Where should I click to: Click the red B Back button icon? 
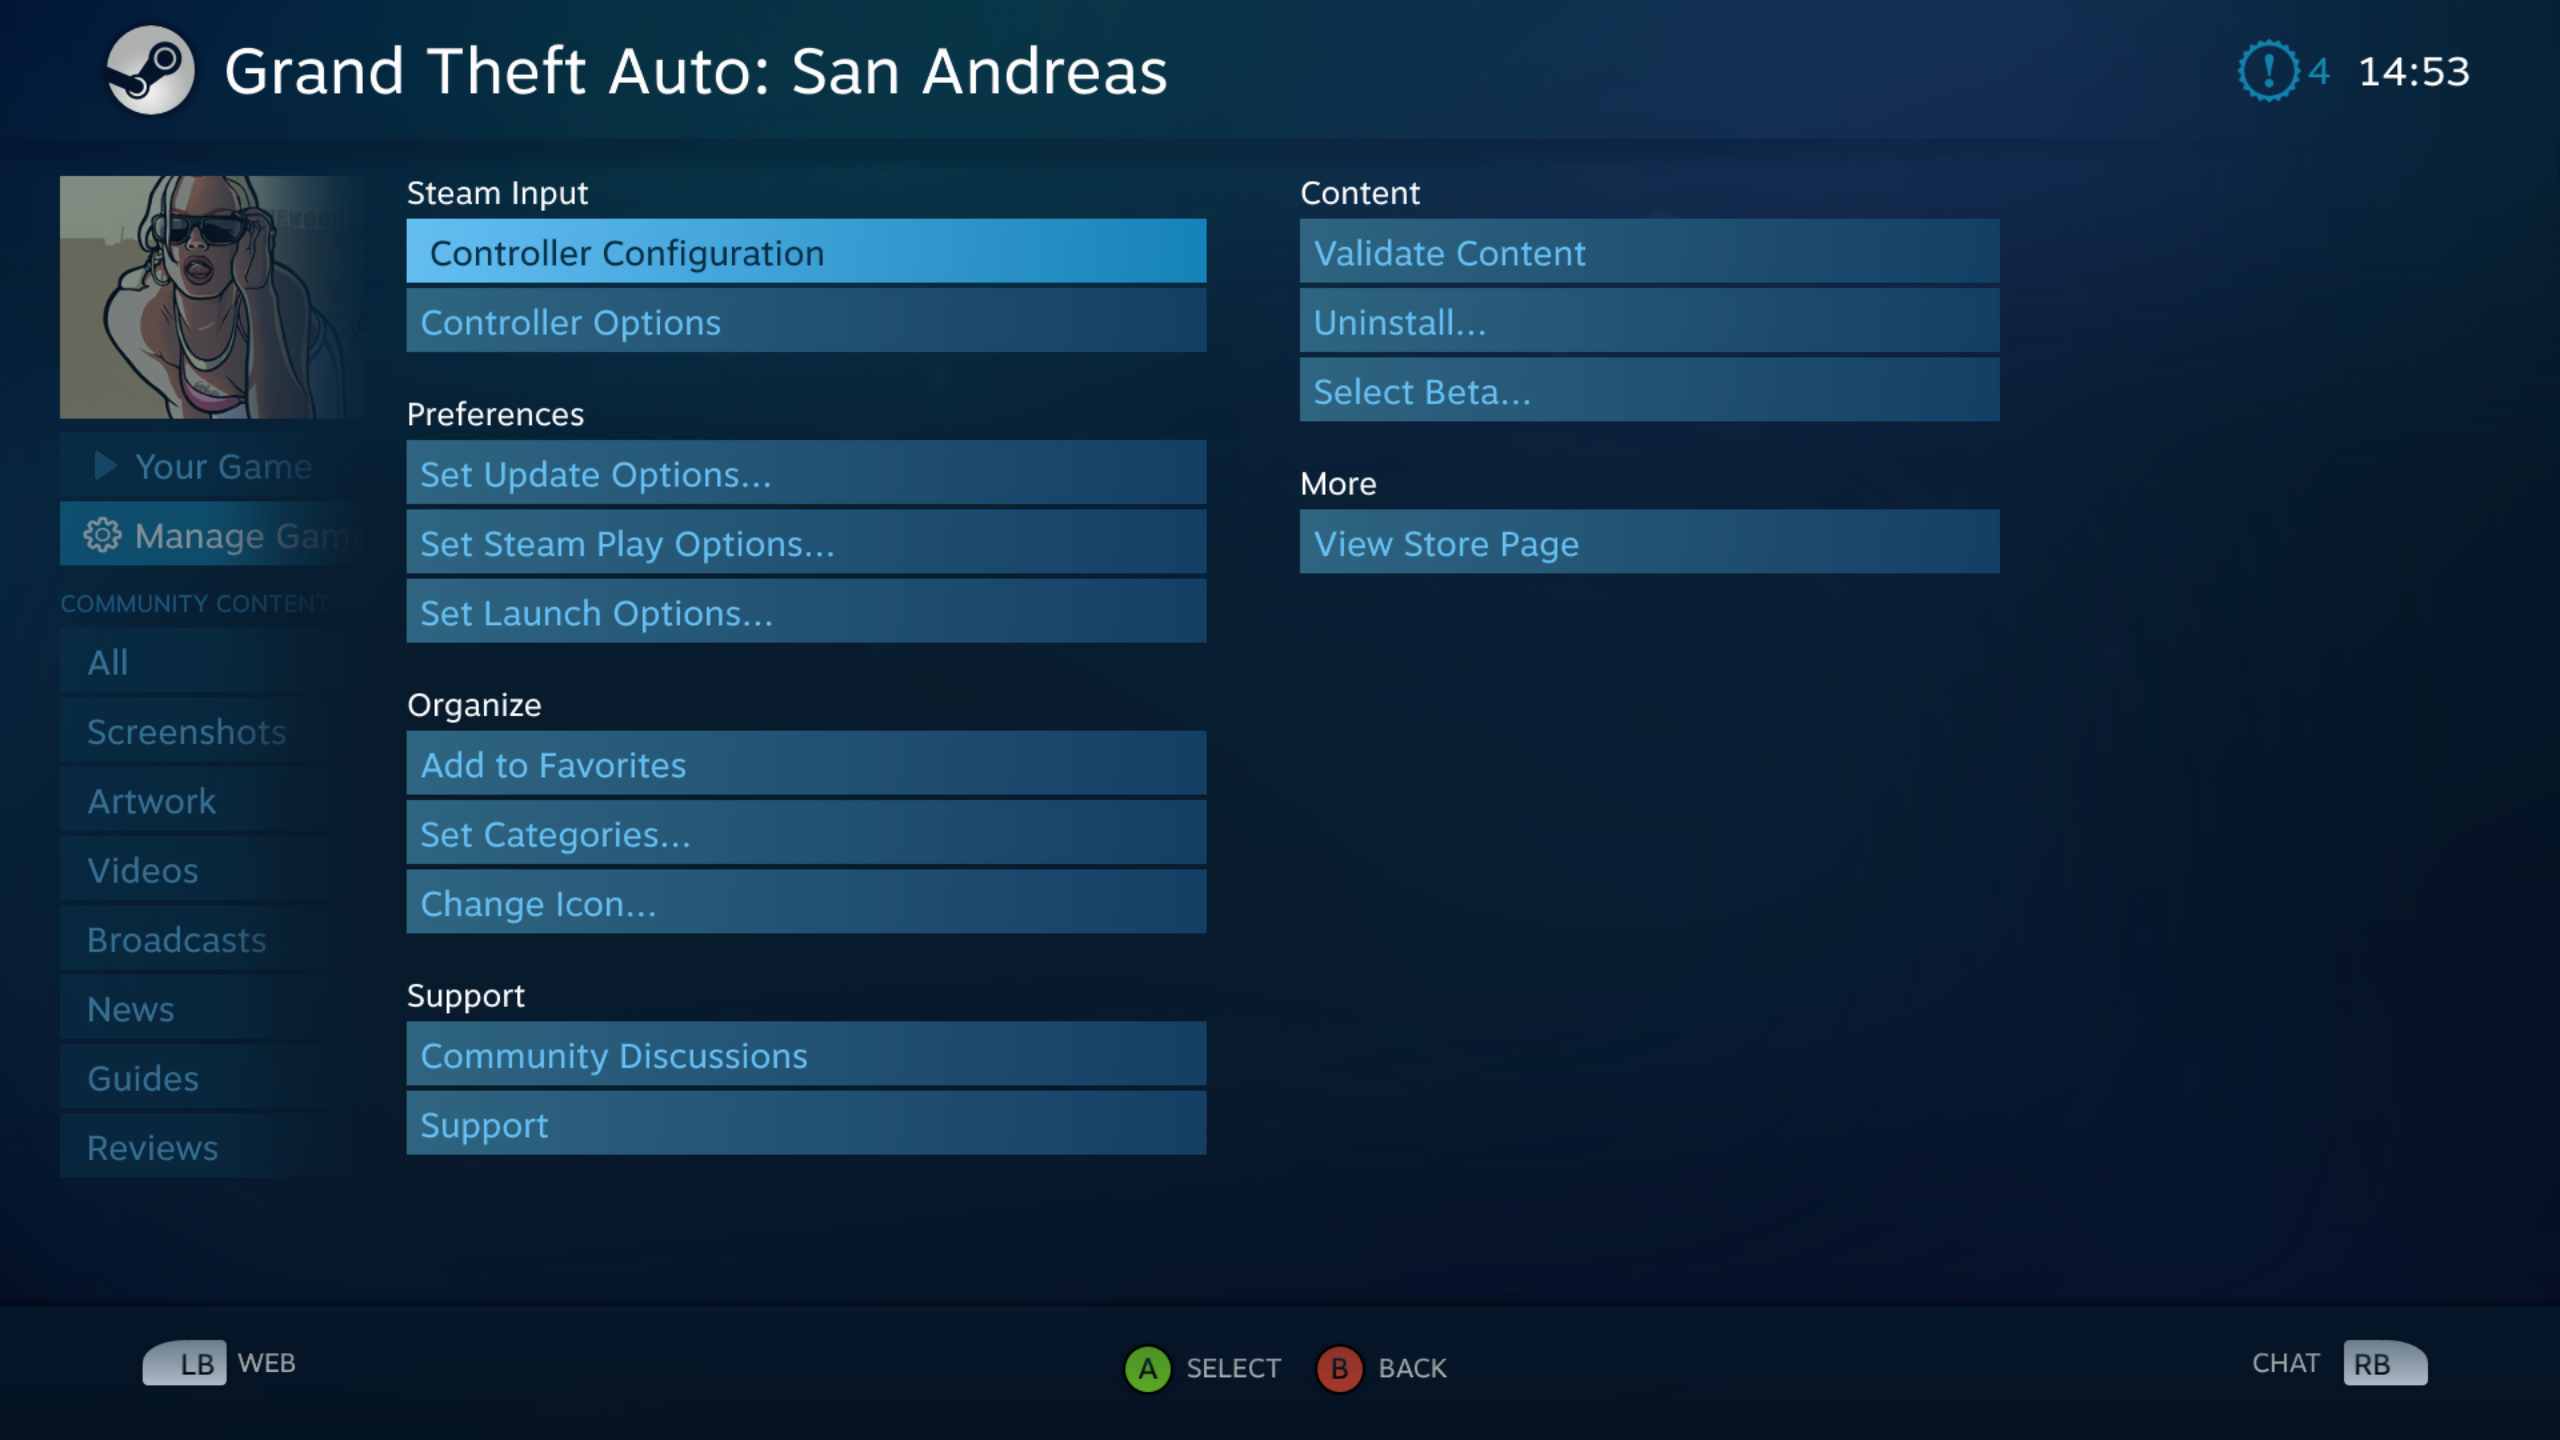tap(1339, 1368)
